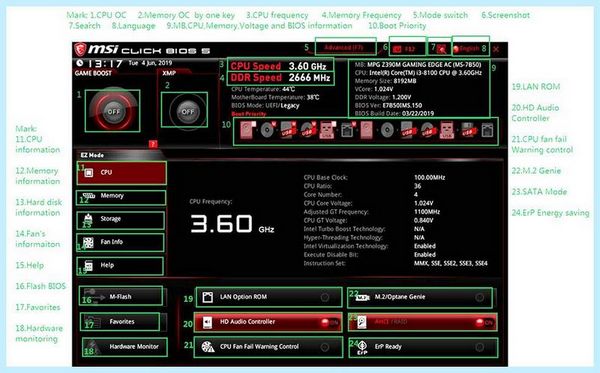
Task: Select the UEFI-badged CD/DVD boot device icon
Action: click(x=268, y=130)
